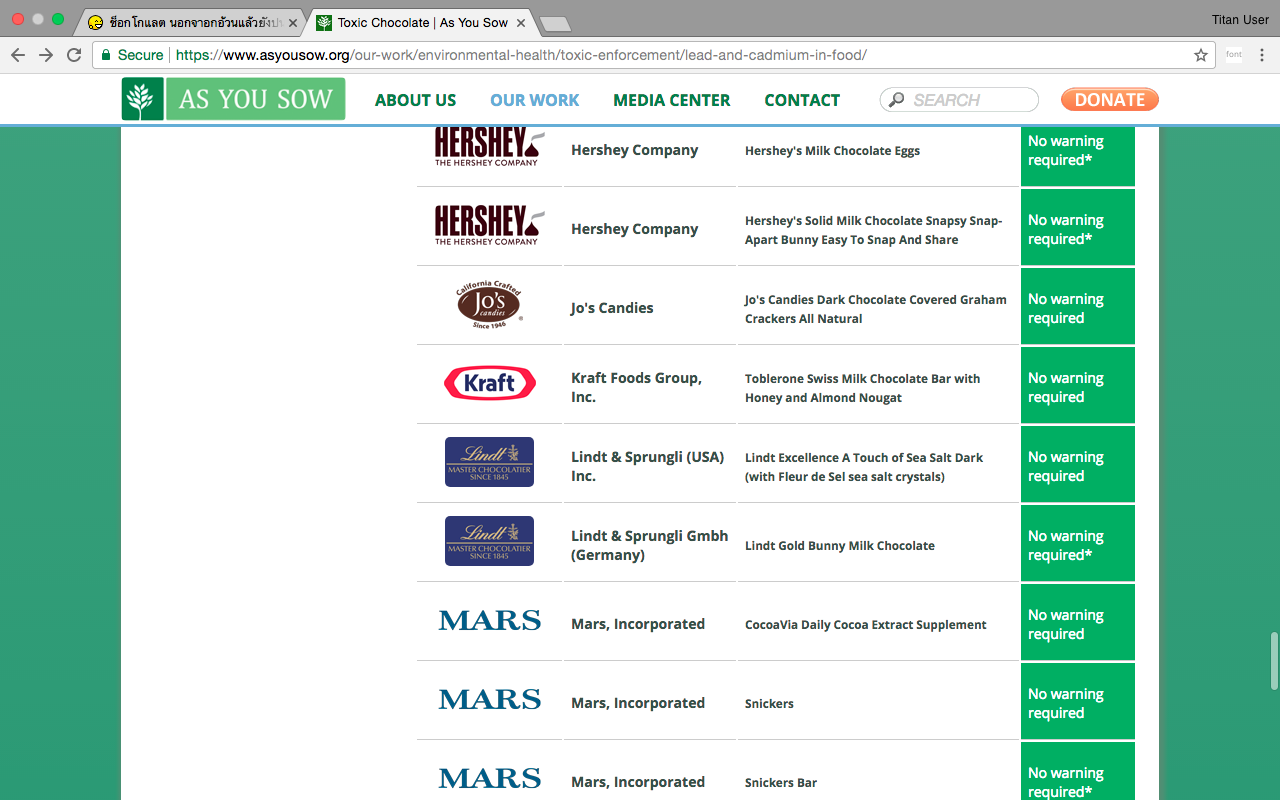The width and height of the screenshot is (1280, 800).
Task: Click Jo's Candies Dark Chocolate Graham Crackers text
Action: tap(875, 309)
